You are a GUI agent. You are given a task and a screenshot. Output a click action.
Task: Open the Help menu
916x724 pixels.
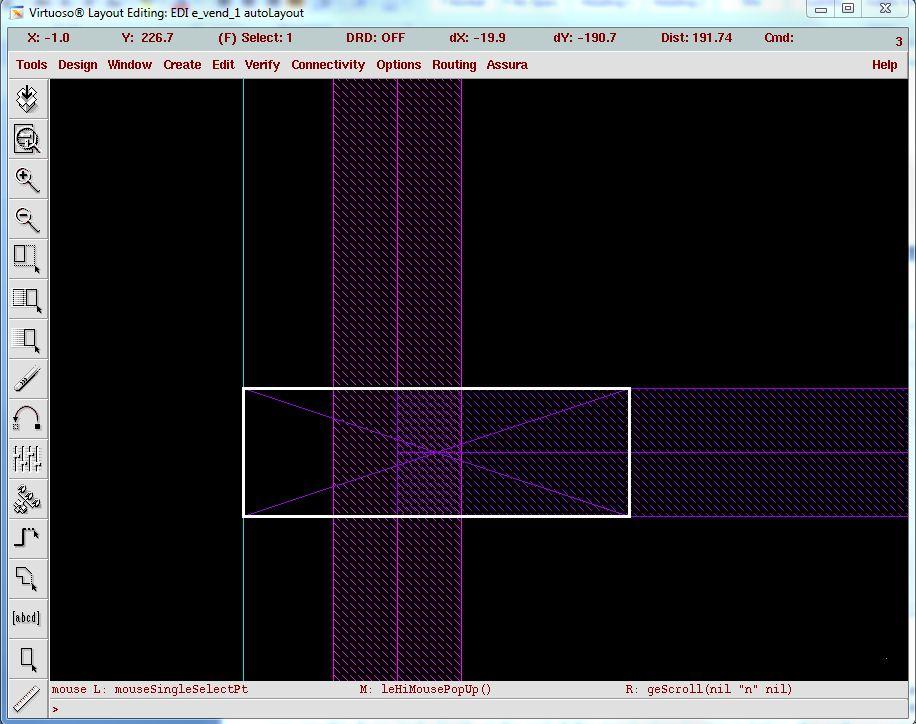(x=884, y=65)
